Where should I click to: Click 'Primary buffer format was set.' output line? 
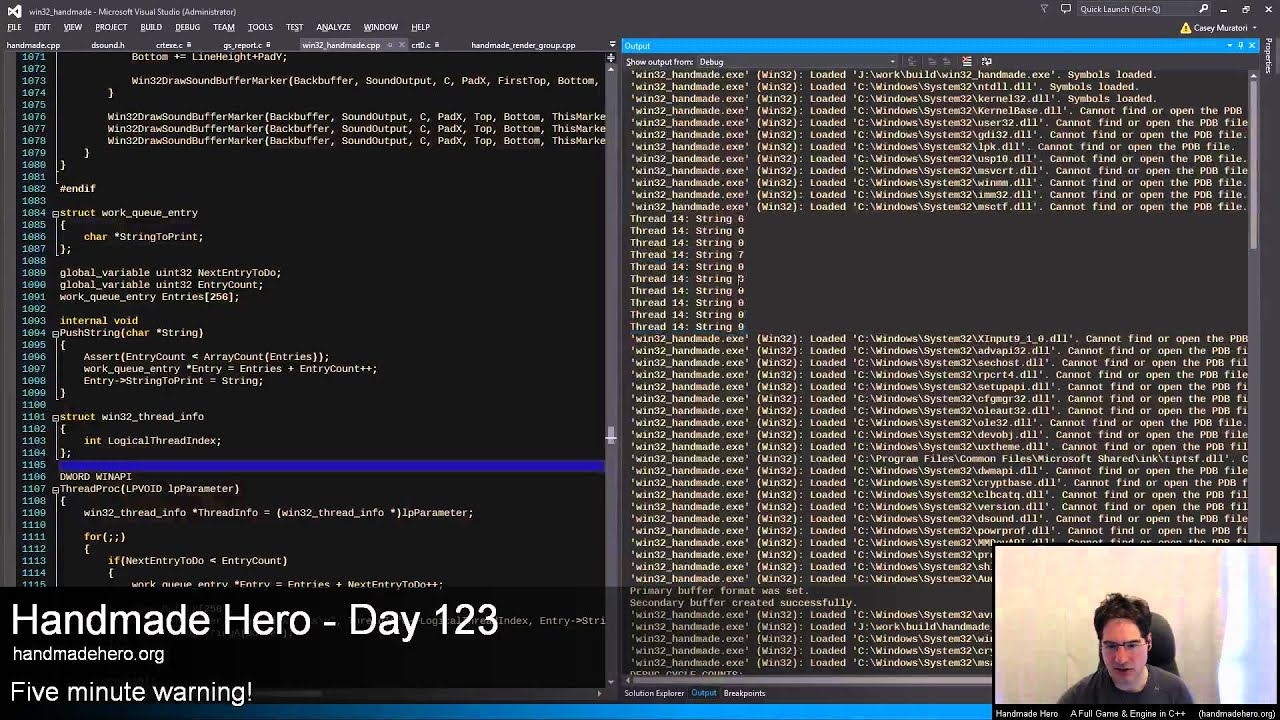[719, 591]
